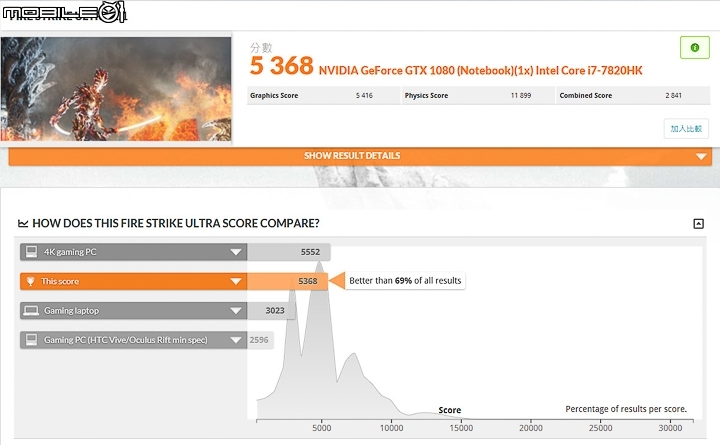
Task: Expand the SHOW RESULT DETAILS bar
Action: (x=360, y=156)
